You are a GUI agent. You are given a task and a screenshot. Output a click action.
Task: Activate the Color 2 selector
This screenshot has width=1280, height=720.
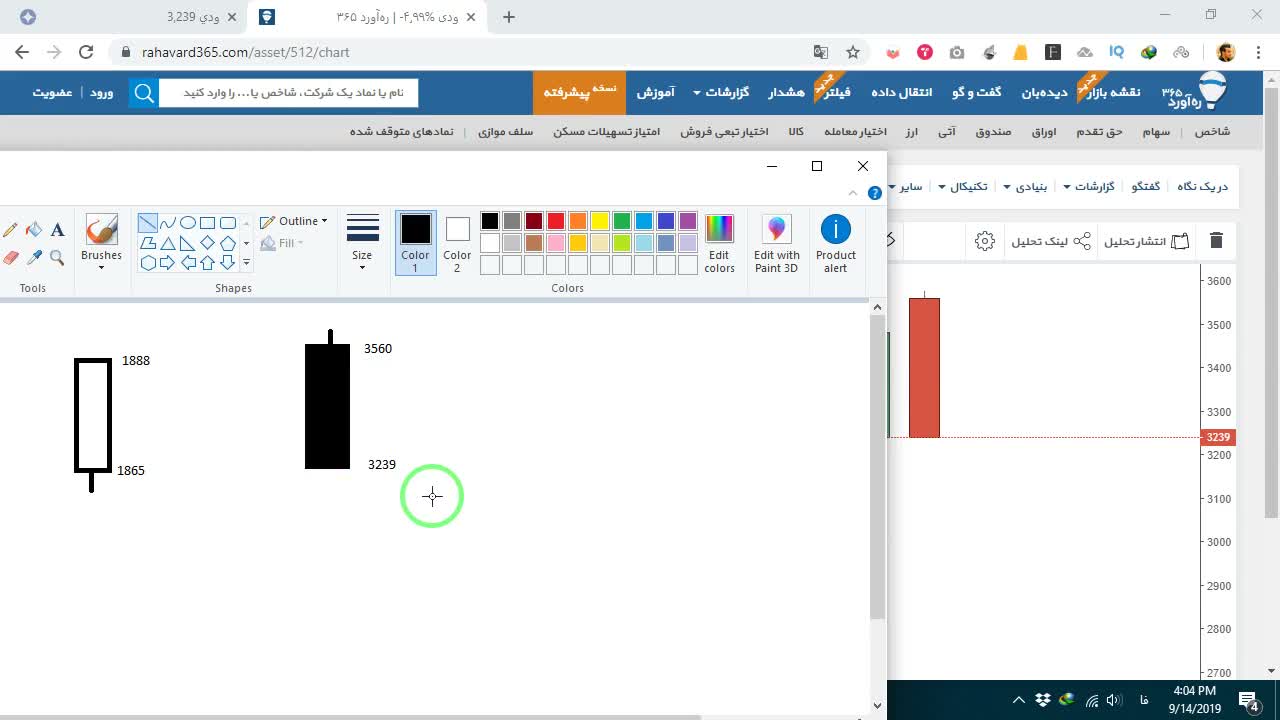click(457, 243)
